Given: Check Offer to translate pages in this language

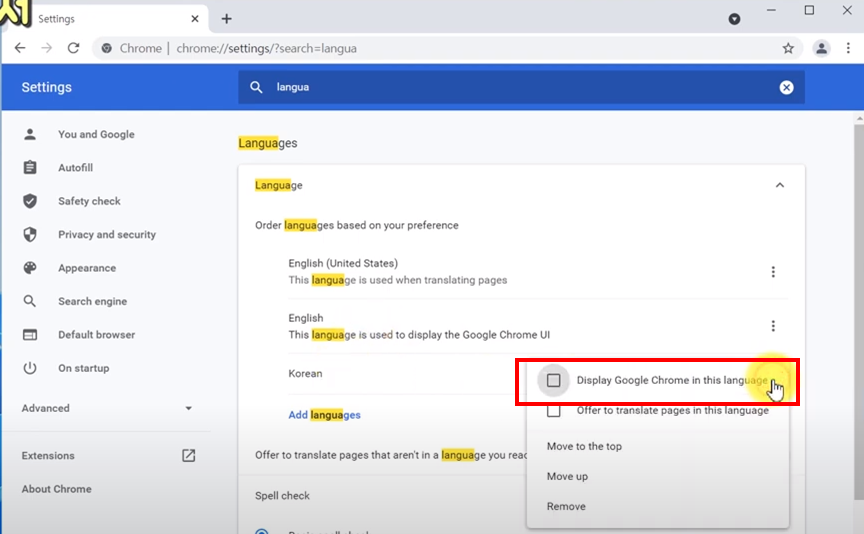Looking at the screenshot, I should pos(553,411).
